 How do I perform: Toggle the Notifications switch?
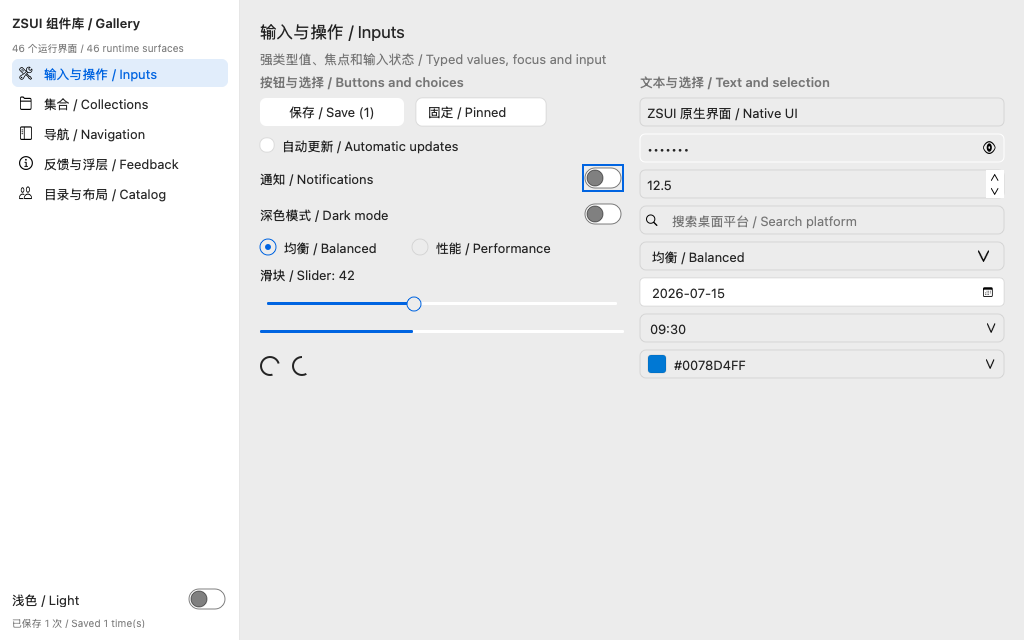pos(603,178)
